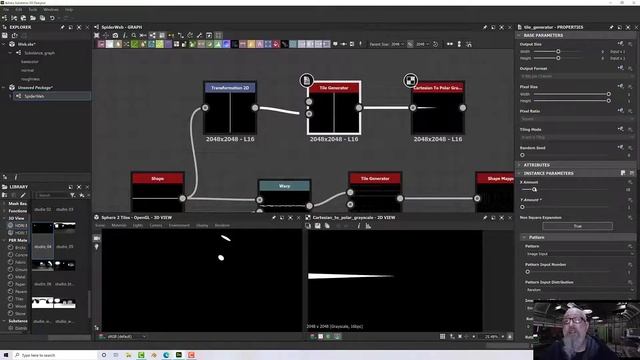This screenshot has width=640, height=360.
Task: Toggle the Output Format inheritance icon
Action: [x=620, y=68]
